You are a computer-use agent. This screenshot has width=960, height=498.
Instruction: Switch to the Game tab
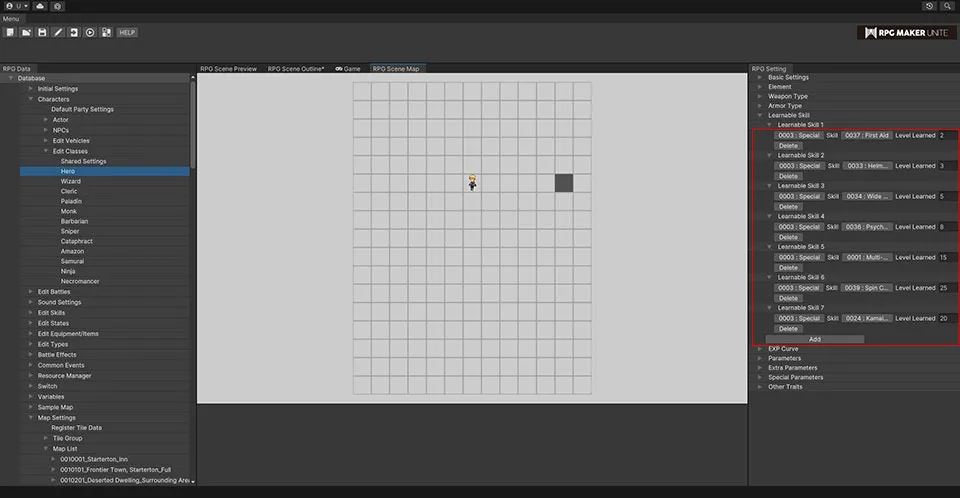[x=347, y=69]
